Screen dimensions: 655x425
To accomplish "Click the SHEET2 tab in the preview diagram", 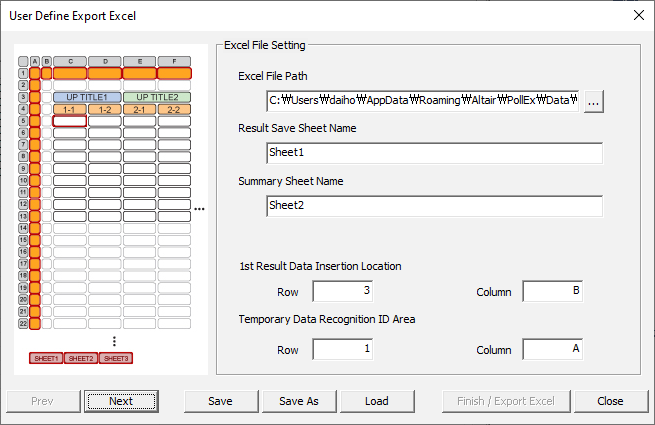I will point(81,358).
